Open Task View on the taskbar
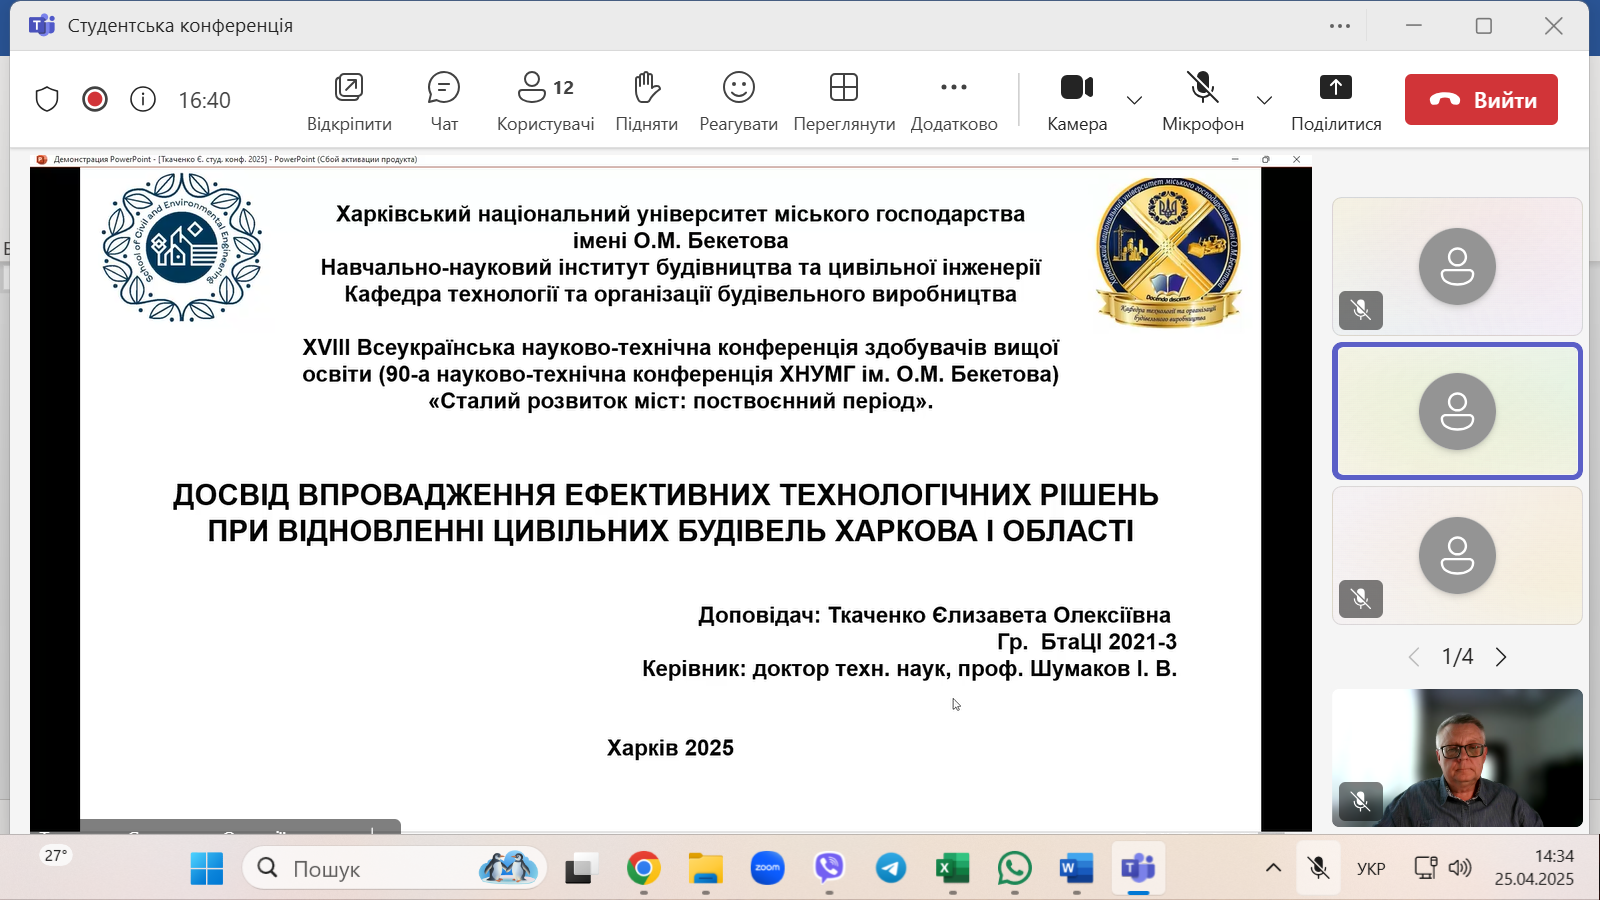The width and height of the screenshot is (1600, 900). [x=580, y=868]
